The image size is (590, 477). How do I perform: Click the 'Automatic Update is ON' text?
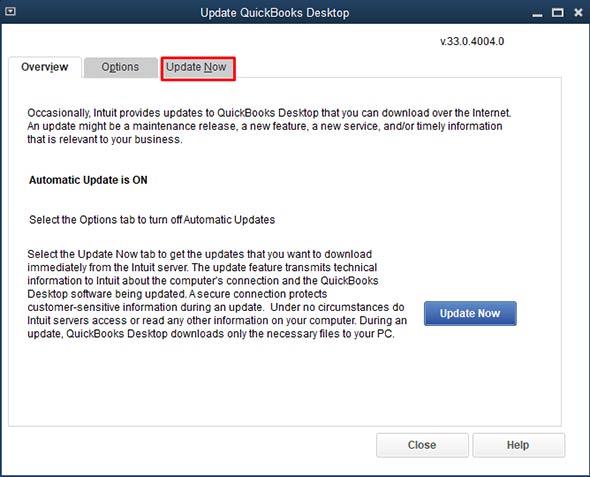tap(88, 180)
